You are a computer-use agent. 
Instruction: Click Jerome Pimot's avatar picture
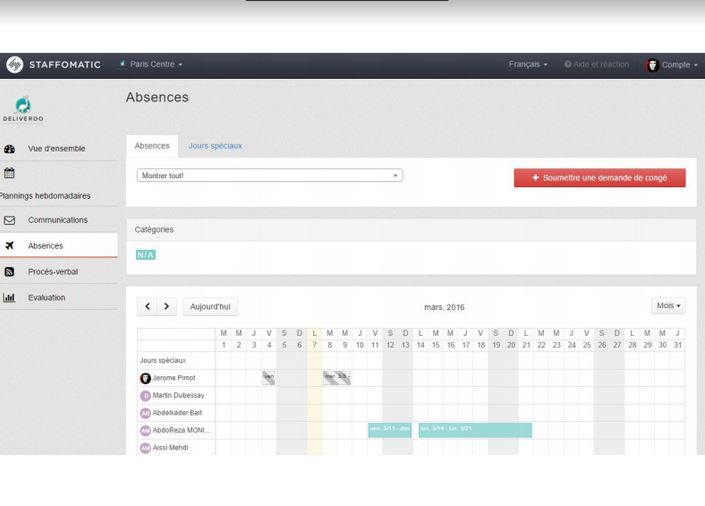point(145,378)
